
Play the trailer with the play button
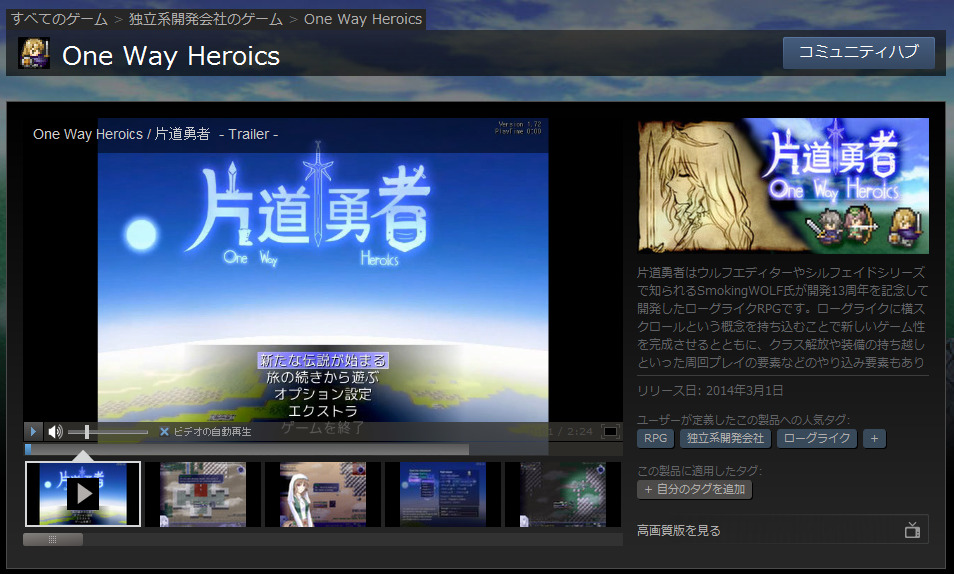pyautogui.click(x=33, y=432)
